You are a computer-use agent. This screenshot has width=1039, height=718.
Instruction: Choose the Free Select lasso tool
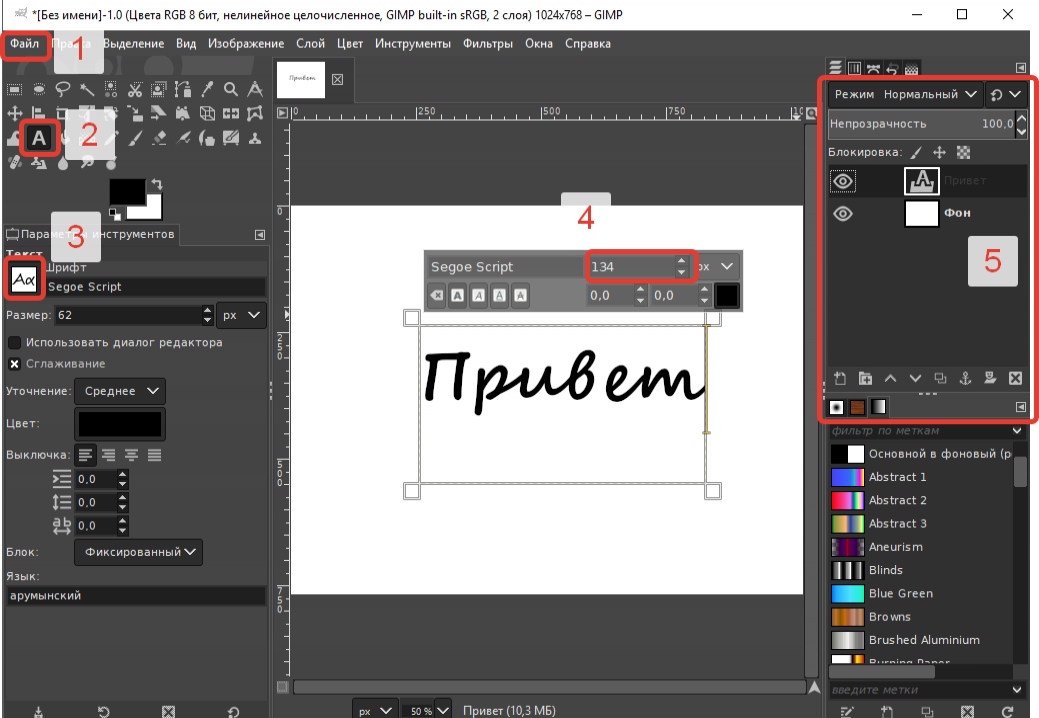point(63,89)
